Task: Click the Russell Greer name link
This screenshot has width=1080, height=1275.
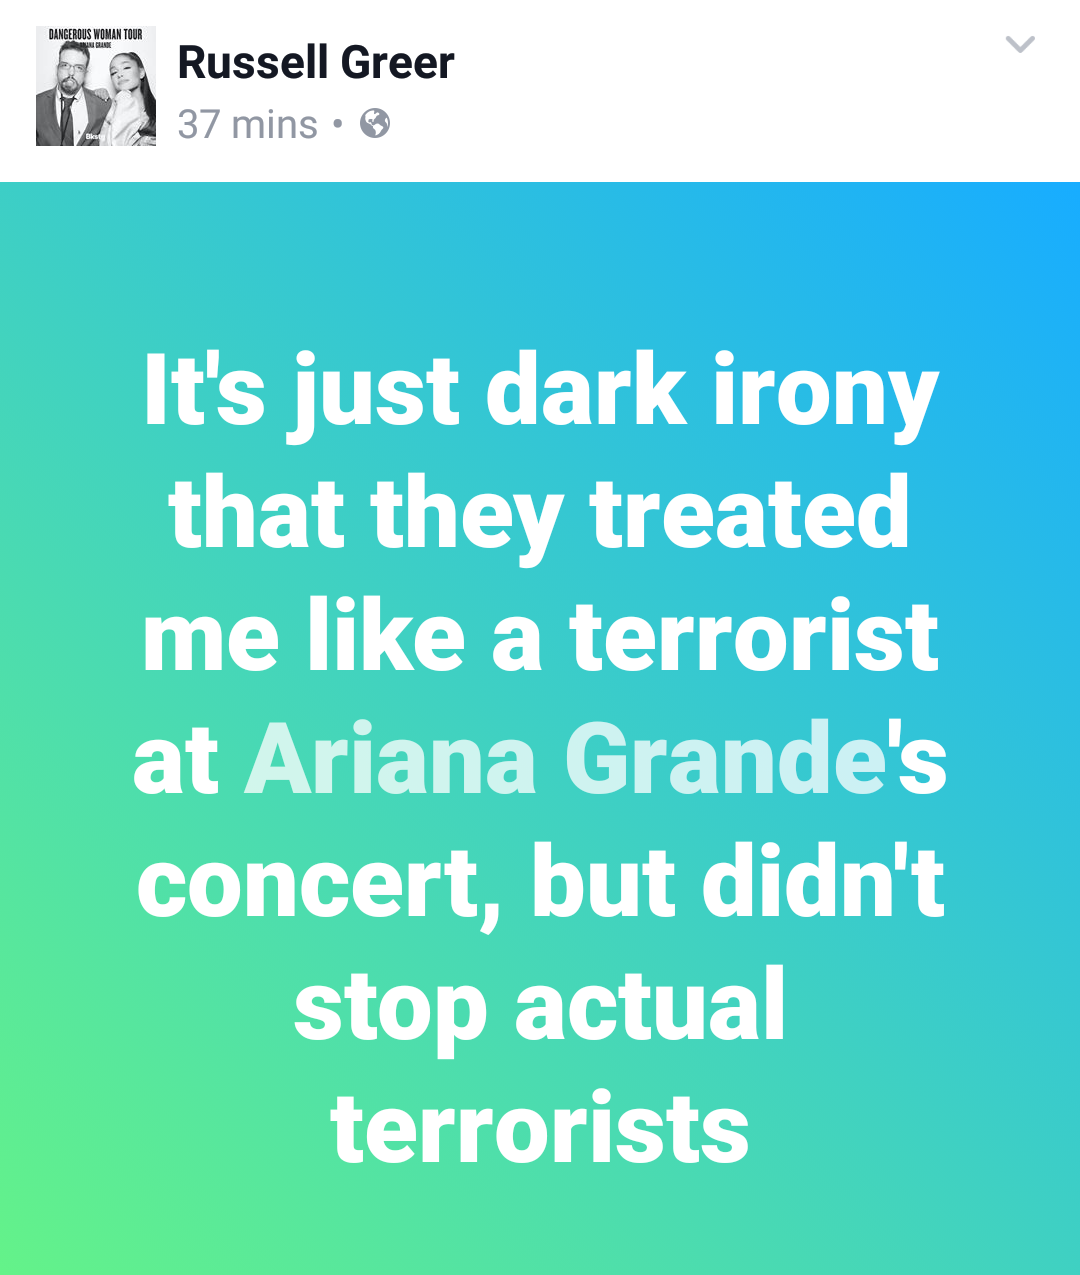Action: pyautogui.click(x=316, y=62)
